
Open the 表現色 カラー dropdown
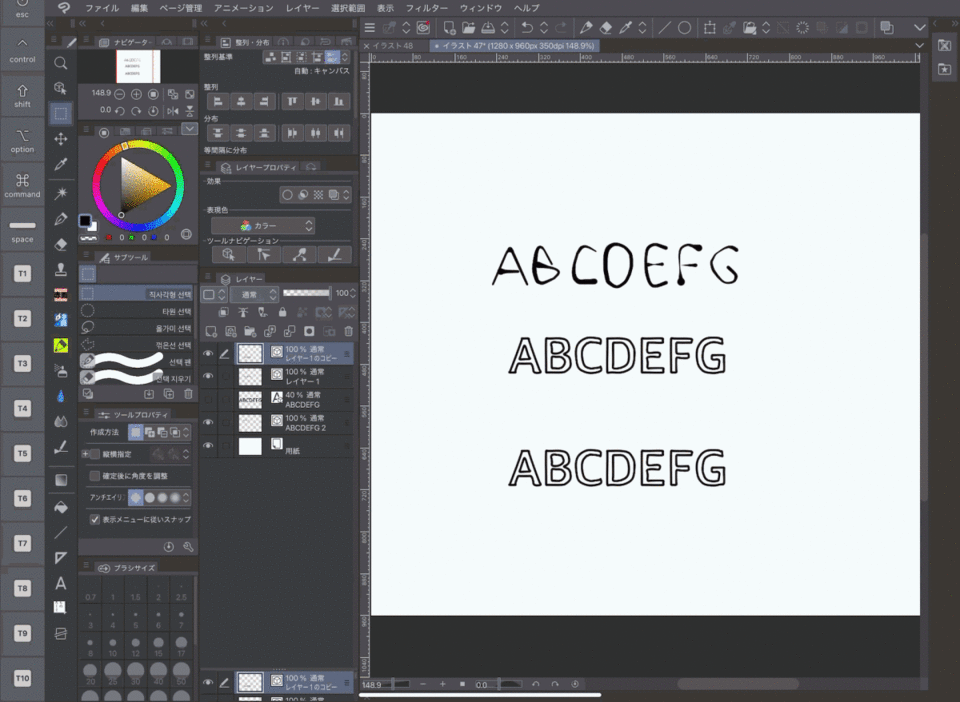pos(263,225)
